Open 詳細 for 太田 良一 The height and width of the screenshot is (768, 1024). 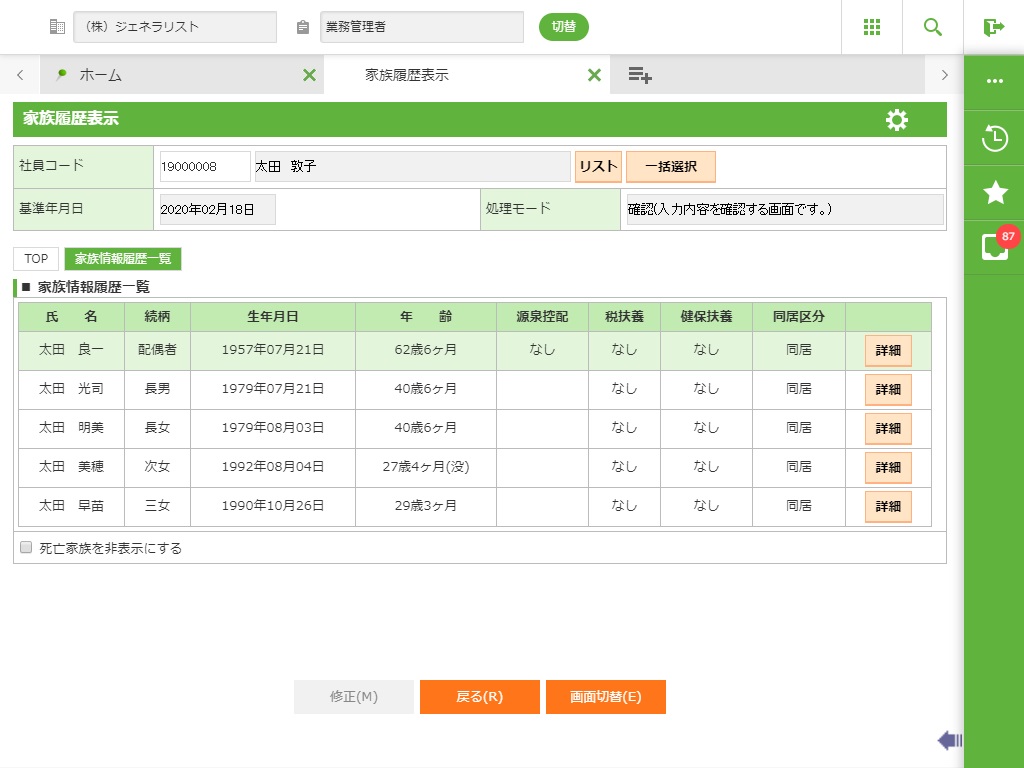(x=888, y=351)
